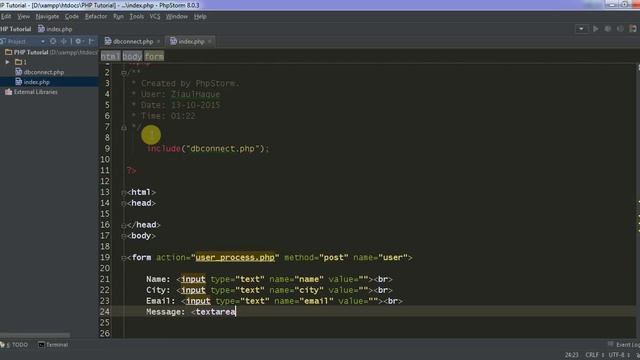
Task: Click the body breadcrumb
Action: tap(132, 56)
